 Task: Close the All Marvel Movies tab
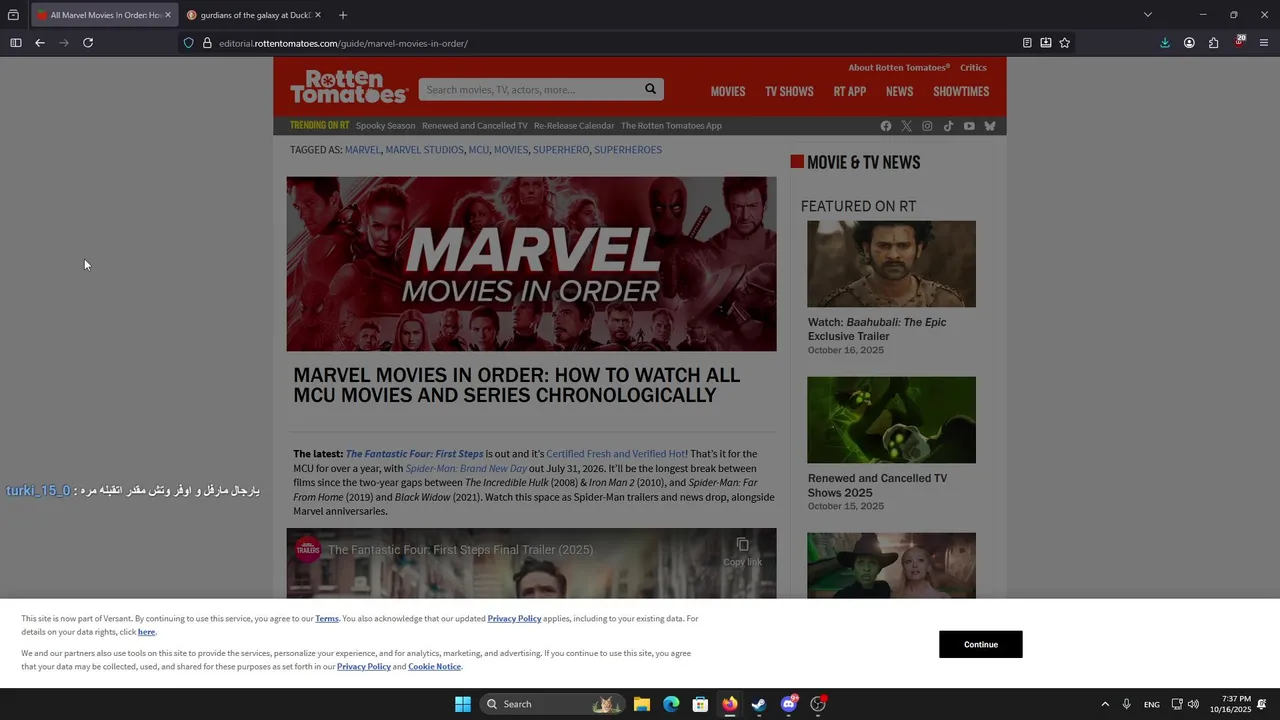pyautogui.click(x=167, y=15)
